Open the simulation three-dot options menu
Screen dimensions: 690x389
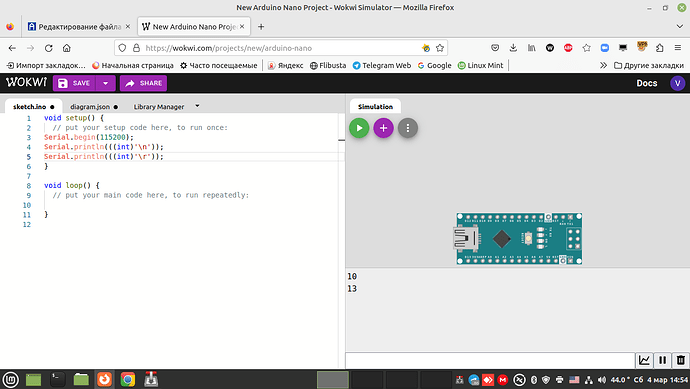pyautogui.click(x=408, y=128)
